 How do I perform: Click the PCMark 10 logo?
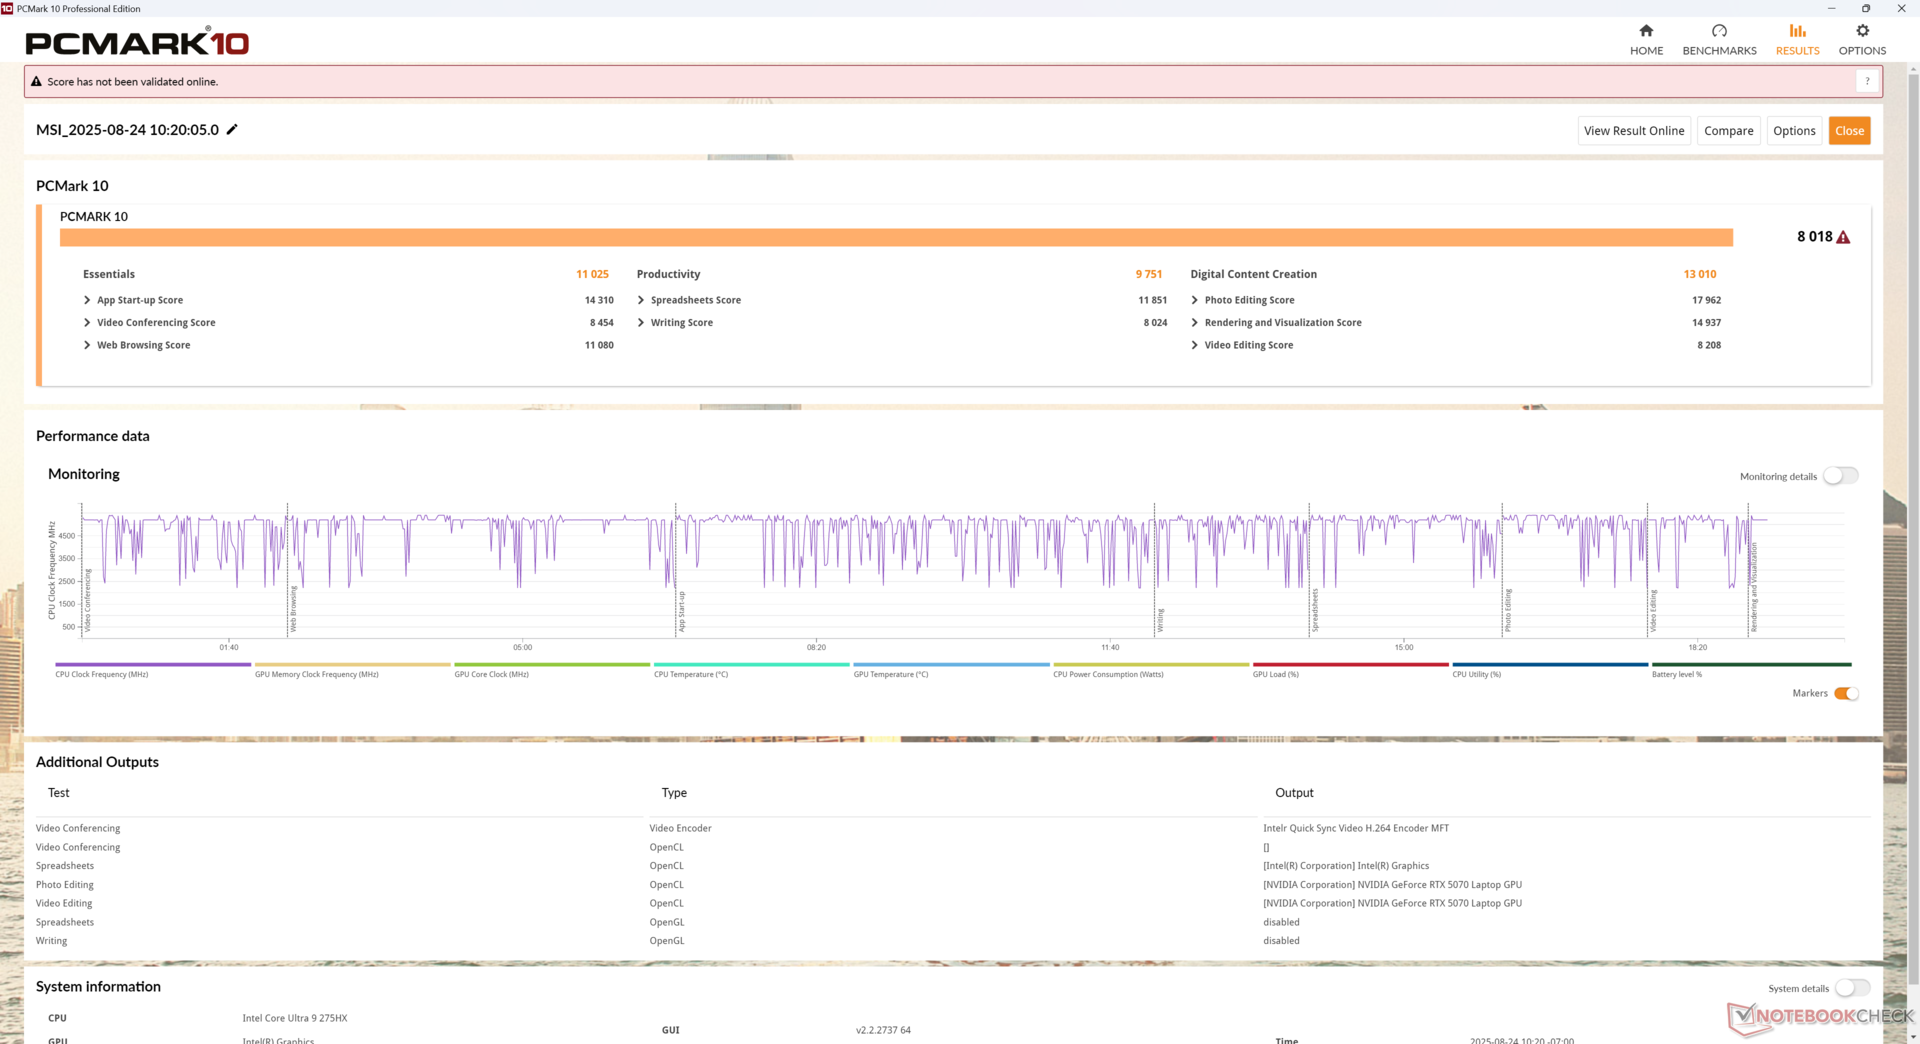point(137,42)
